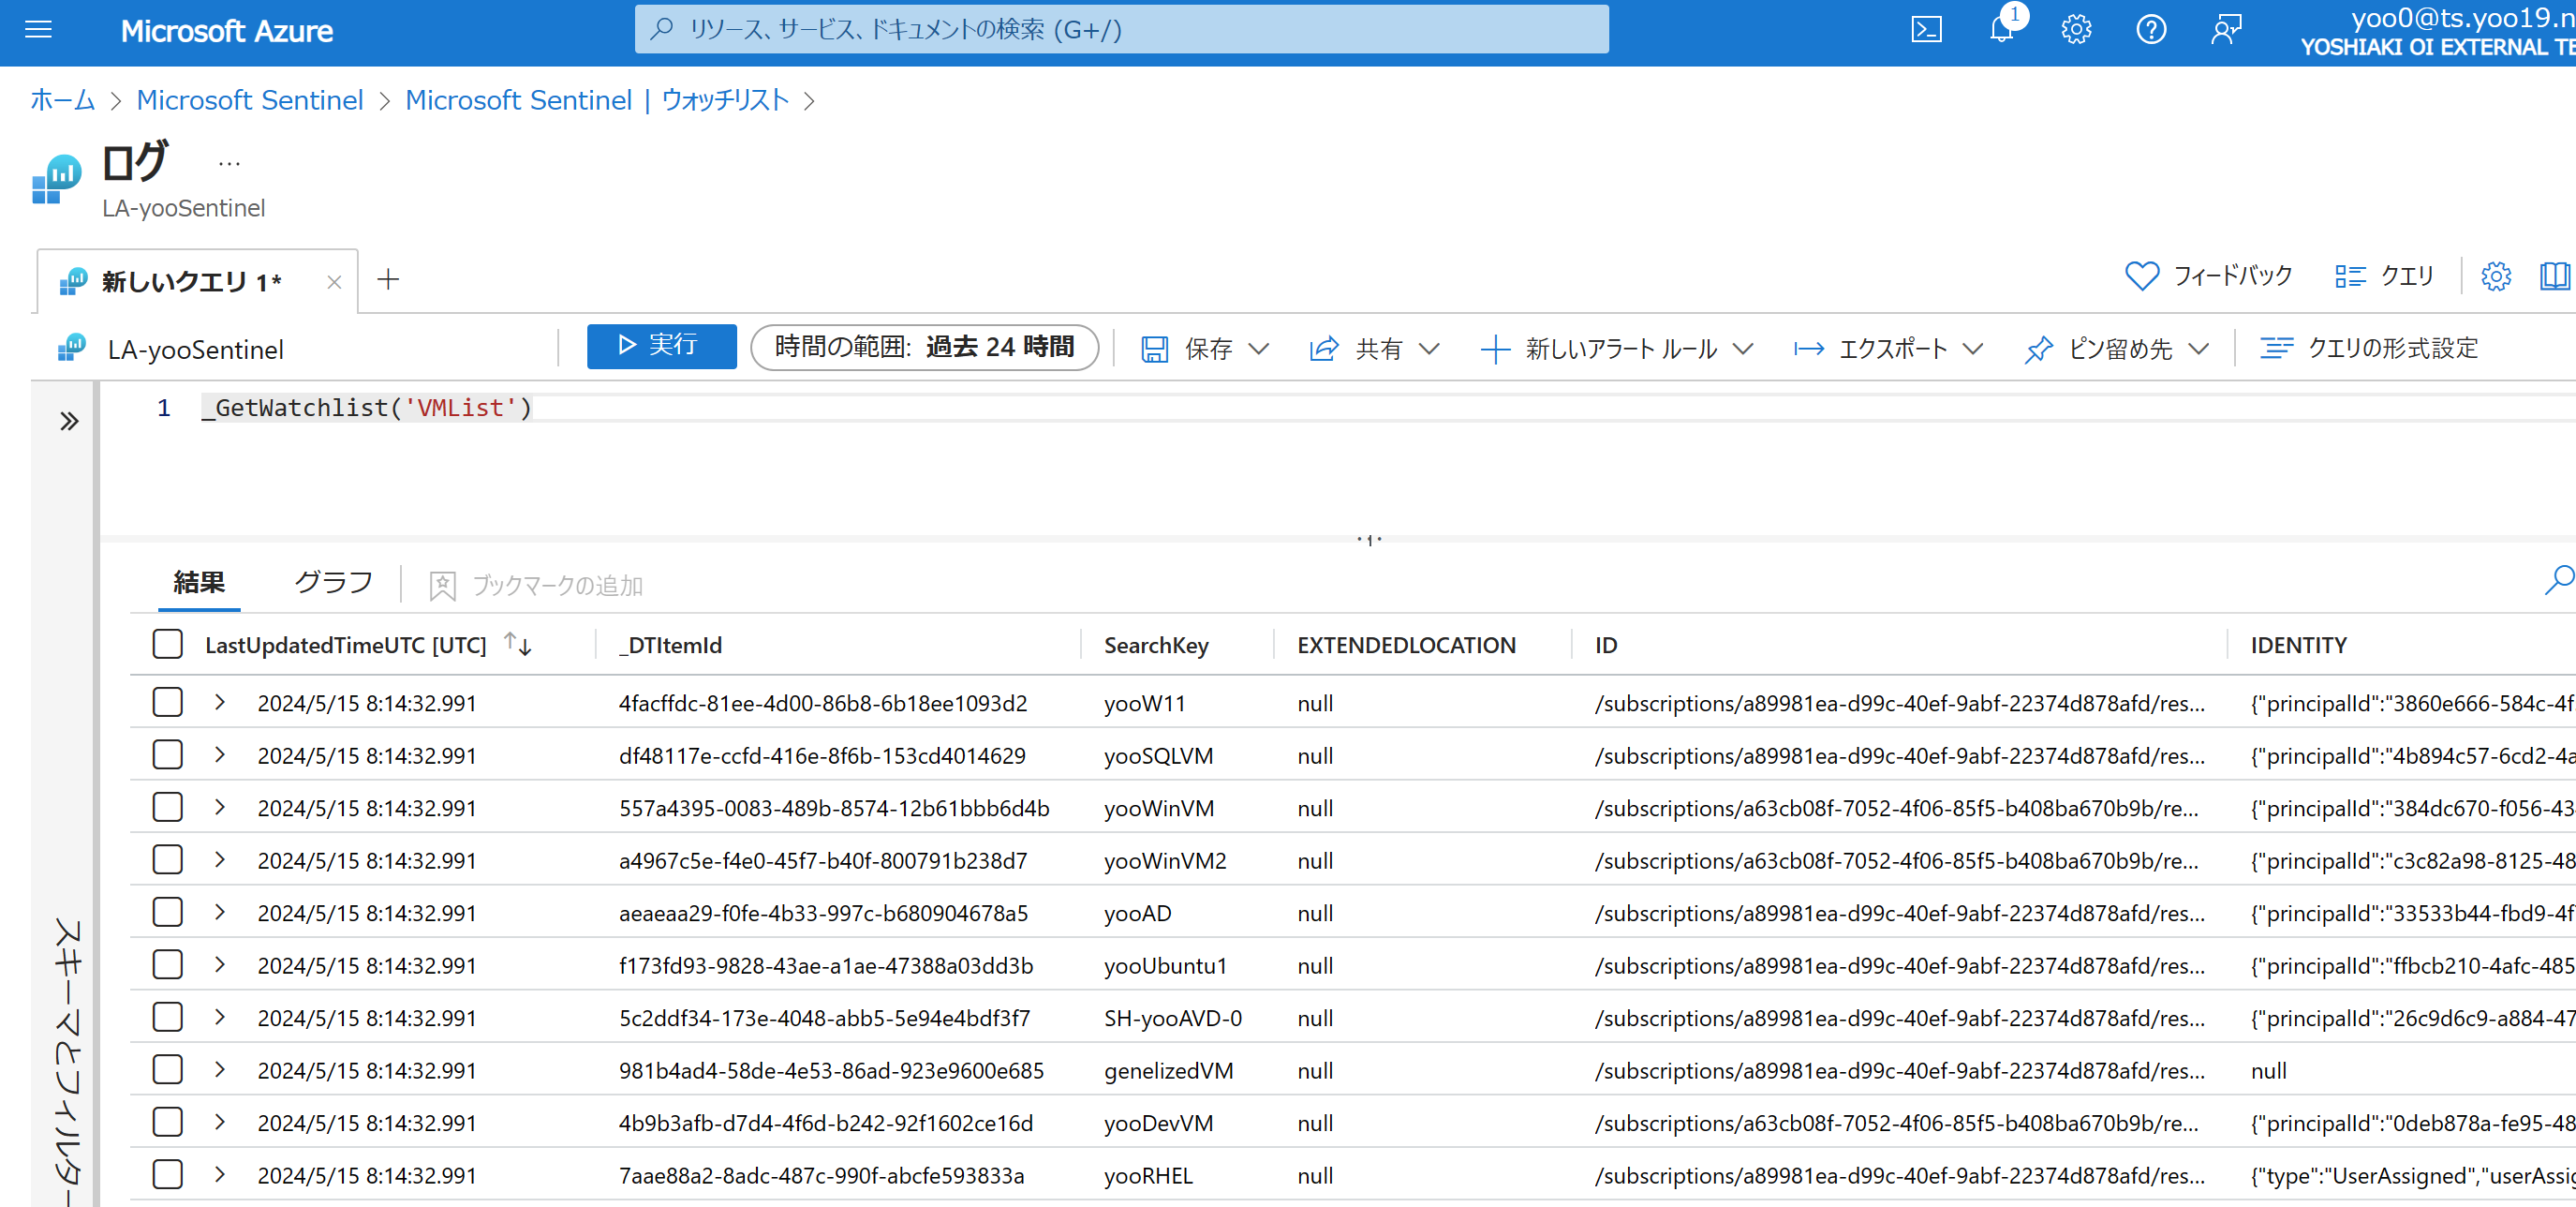Select all result rows via header checkbox
This screenshot has width=2576, height=1207.
(167, 644)
